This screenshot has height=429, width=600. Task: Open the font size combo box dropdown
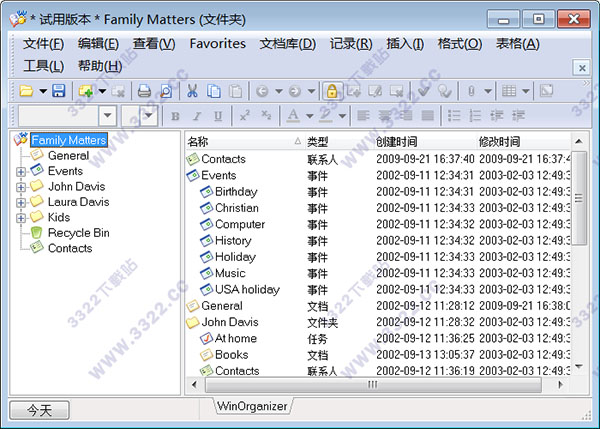click(149, 116)
